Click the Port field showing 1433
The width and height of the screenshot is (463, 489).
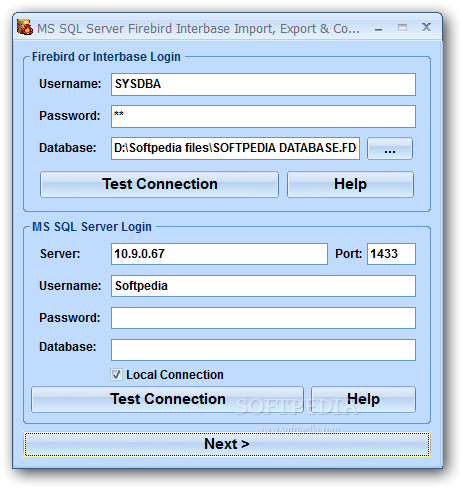point(391,254)
